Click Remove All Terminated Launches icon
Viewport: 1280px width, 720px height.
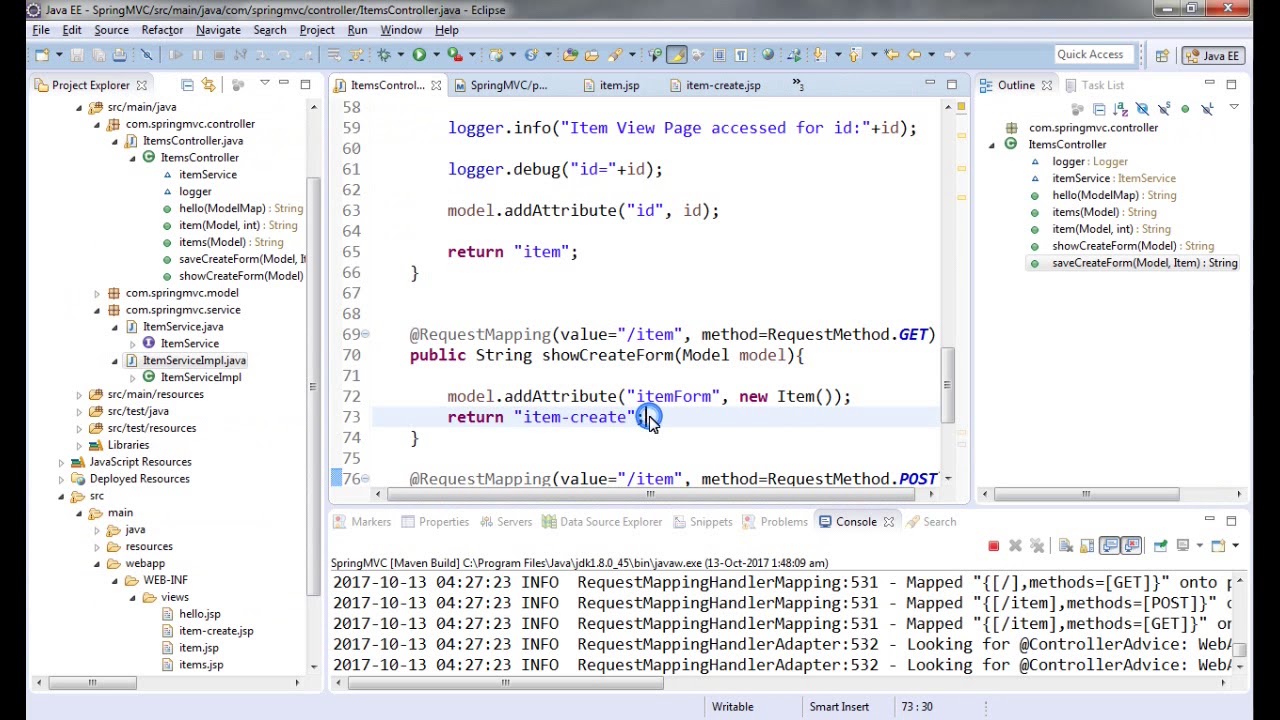1037,546
